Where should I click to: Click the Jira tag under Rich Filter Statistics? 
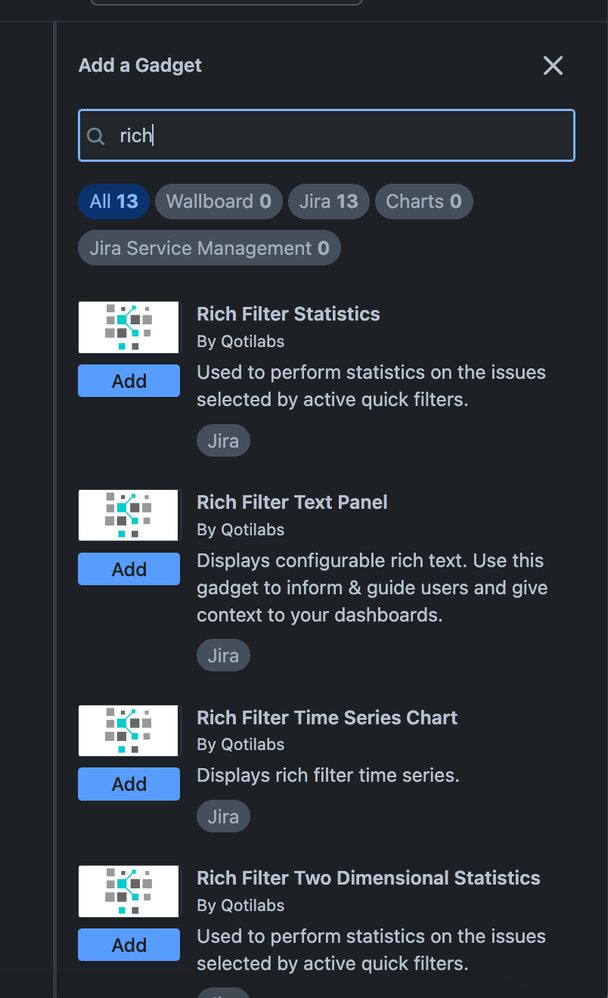pos(223,440)
